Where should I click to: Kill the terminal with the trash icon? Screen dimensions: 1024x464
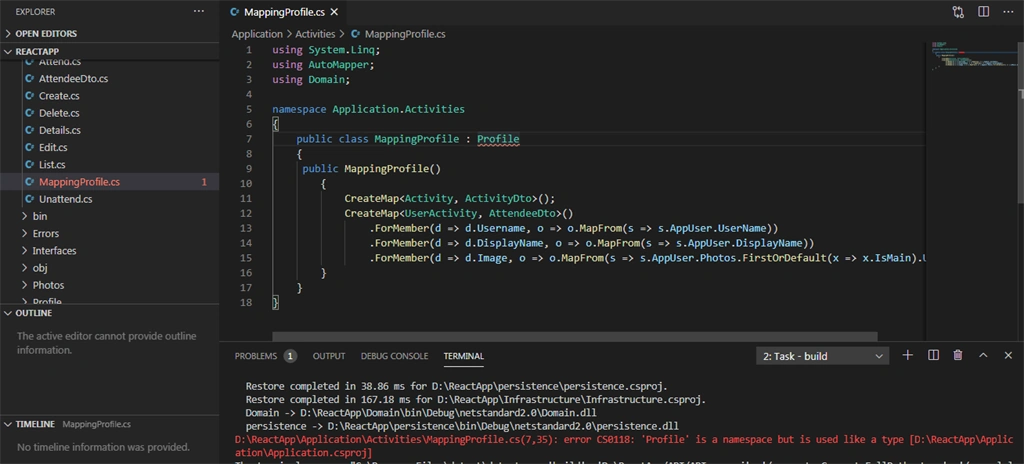click(958, 356)
